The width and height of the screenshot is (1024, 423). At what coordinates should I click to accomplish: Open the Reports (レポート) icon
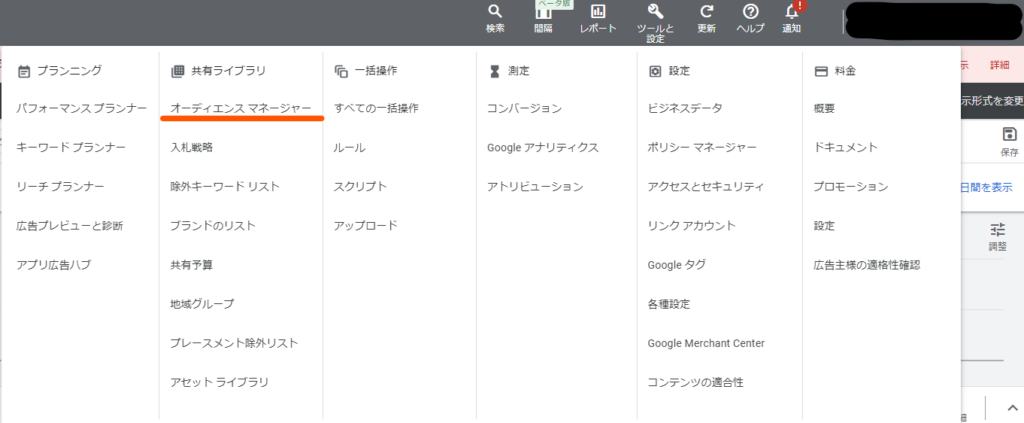click(x=598, y=13)
